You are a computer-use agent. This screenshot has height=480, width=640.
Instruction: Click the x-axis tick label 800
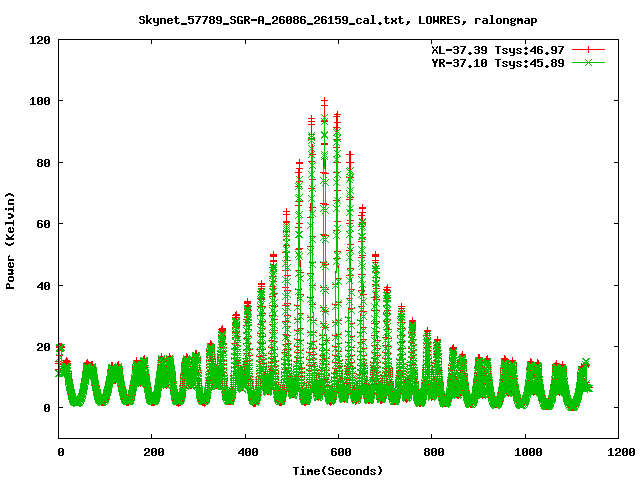(434, 452)
